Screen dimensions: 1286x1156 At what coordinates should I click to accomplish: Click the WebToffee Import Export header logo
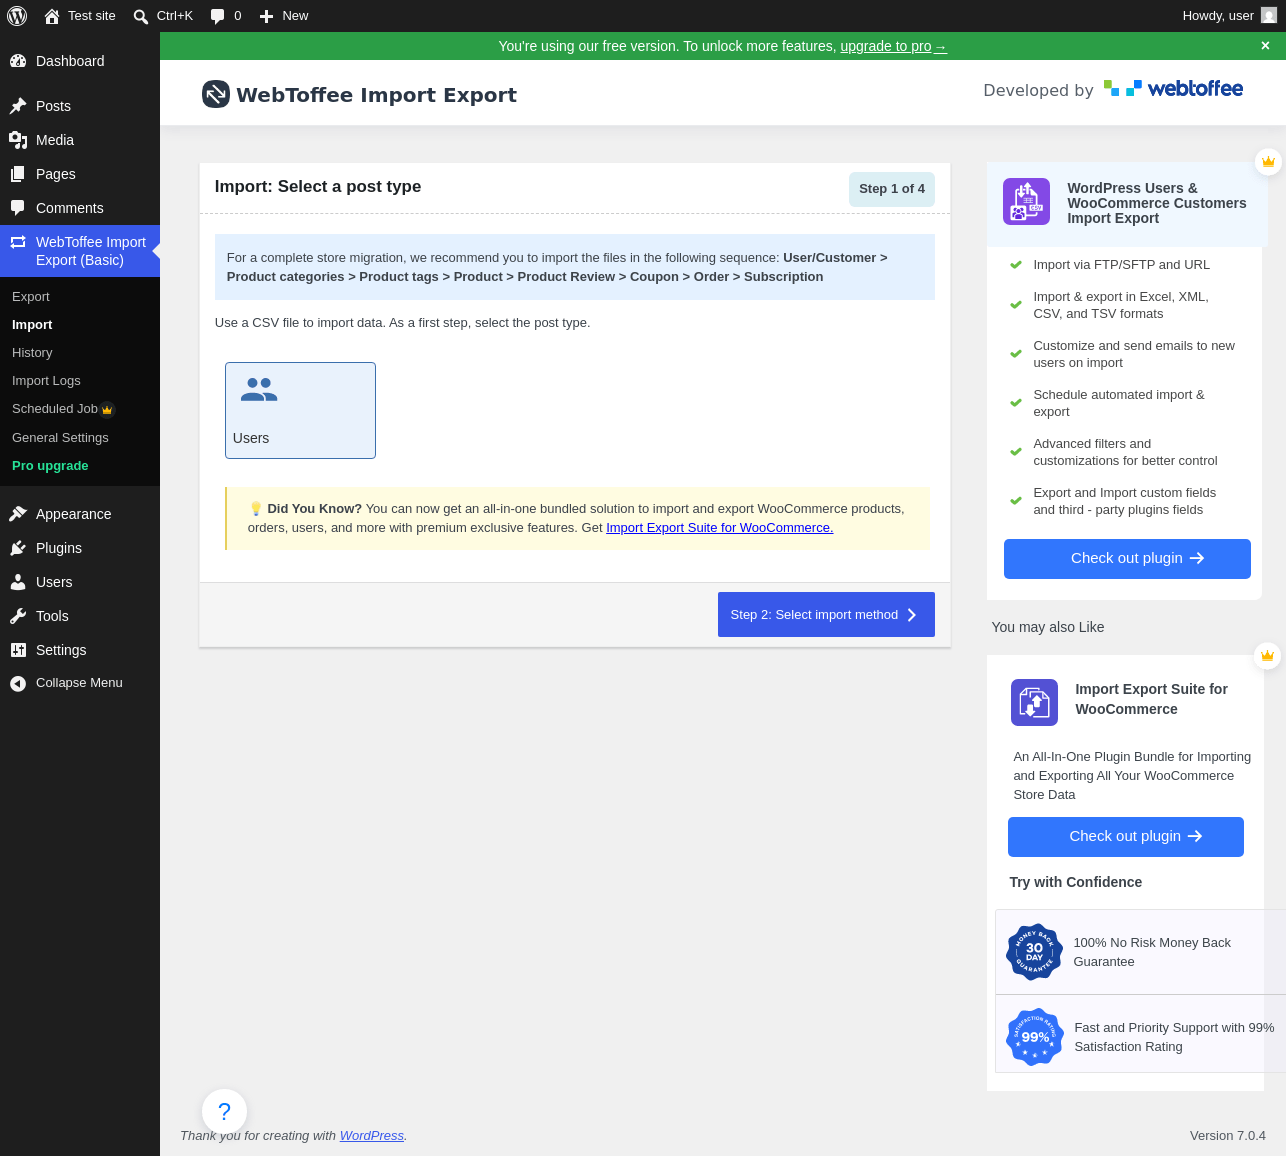click(216, 94)
